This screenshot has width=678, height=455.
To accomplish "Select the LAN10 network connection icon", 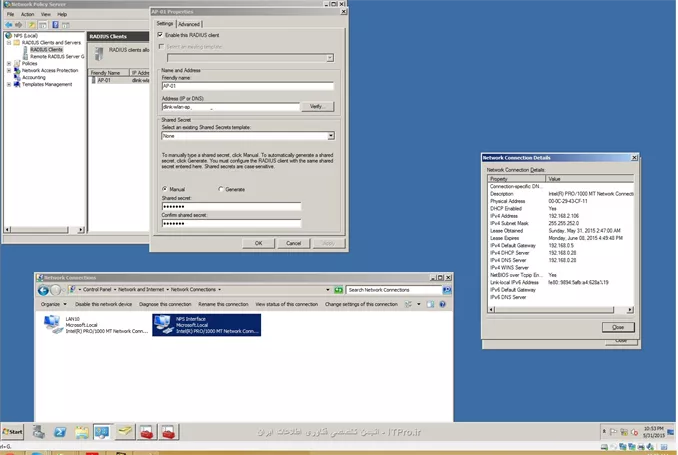I will [x=96, y=325].
